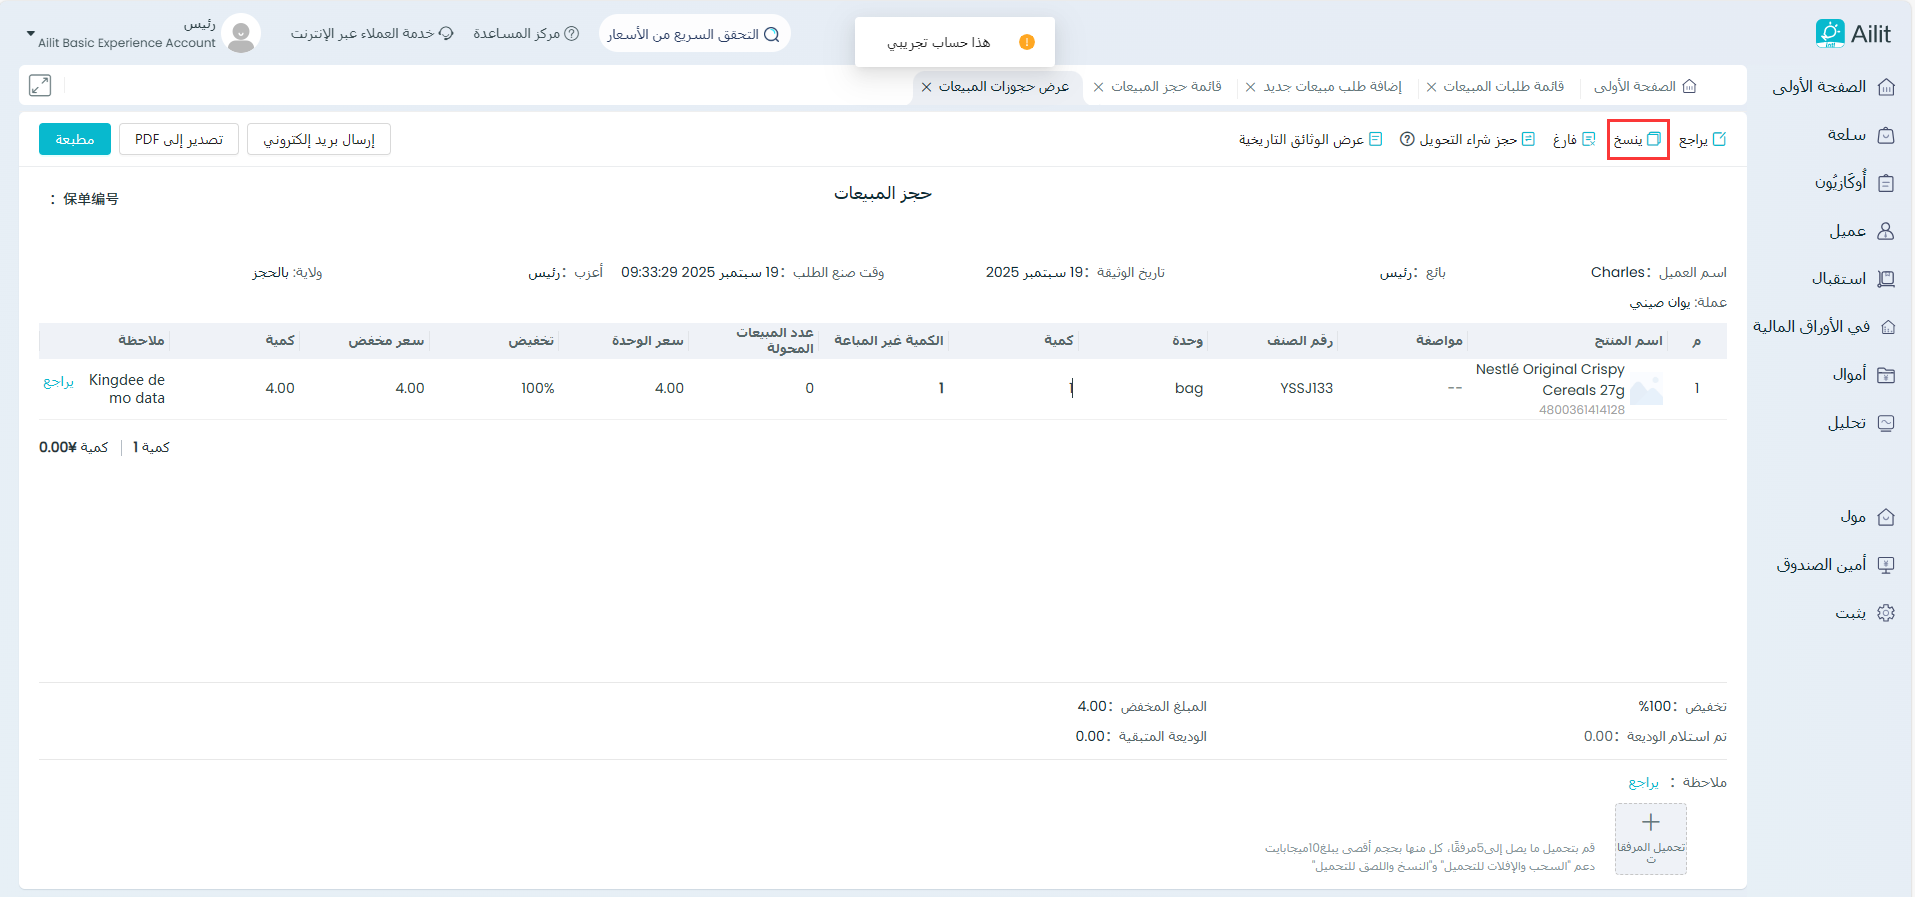This screenshot has height=897, width=1915.
Task: Close the عرض حجوزات المبيعات tab
Action: tap(927, 87)
